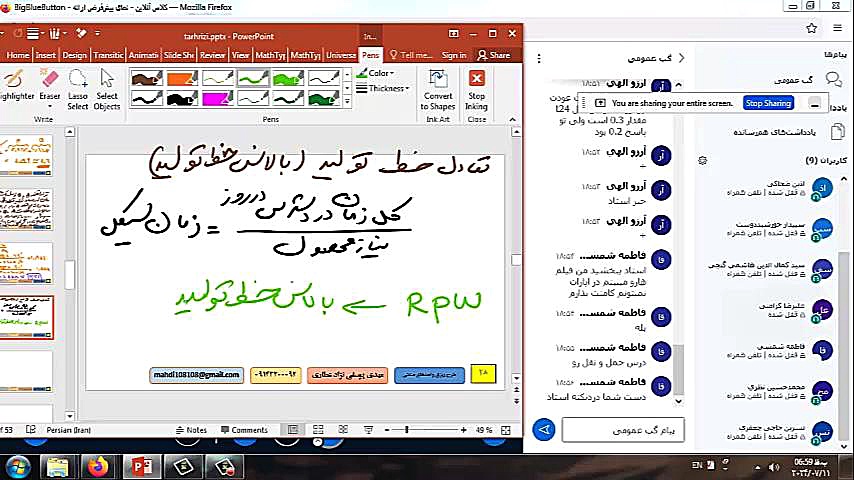
Task: Click Persian (Iran) language indicator
Action: [69, 430]
